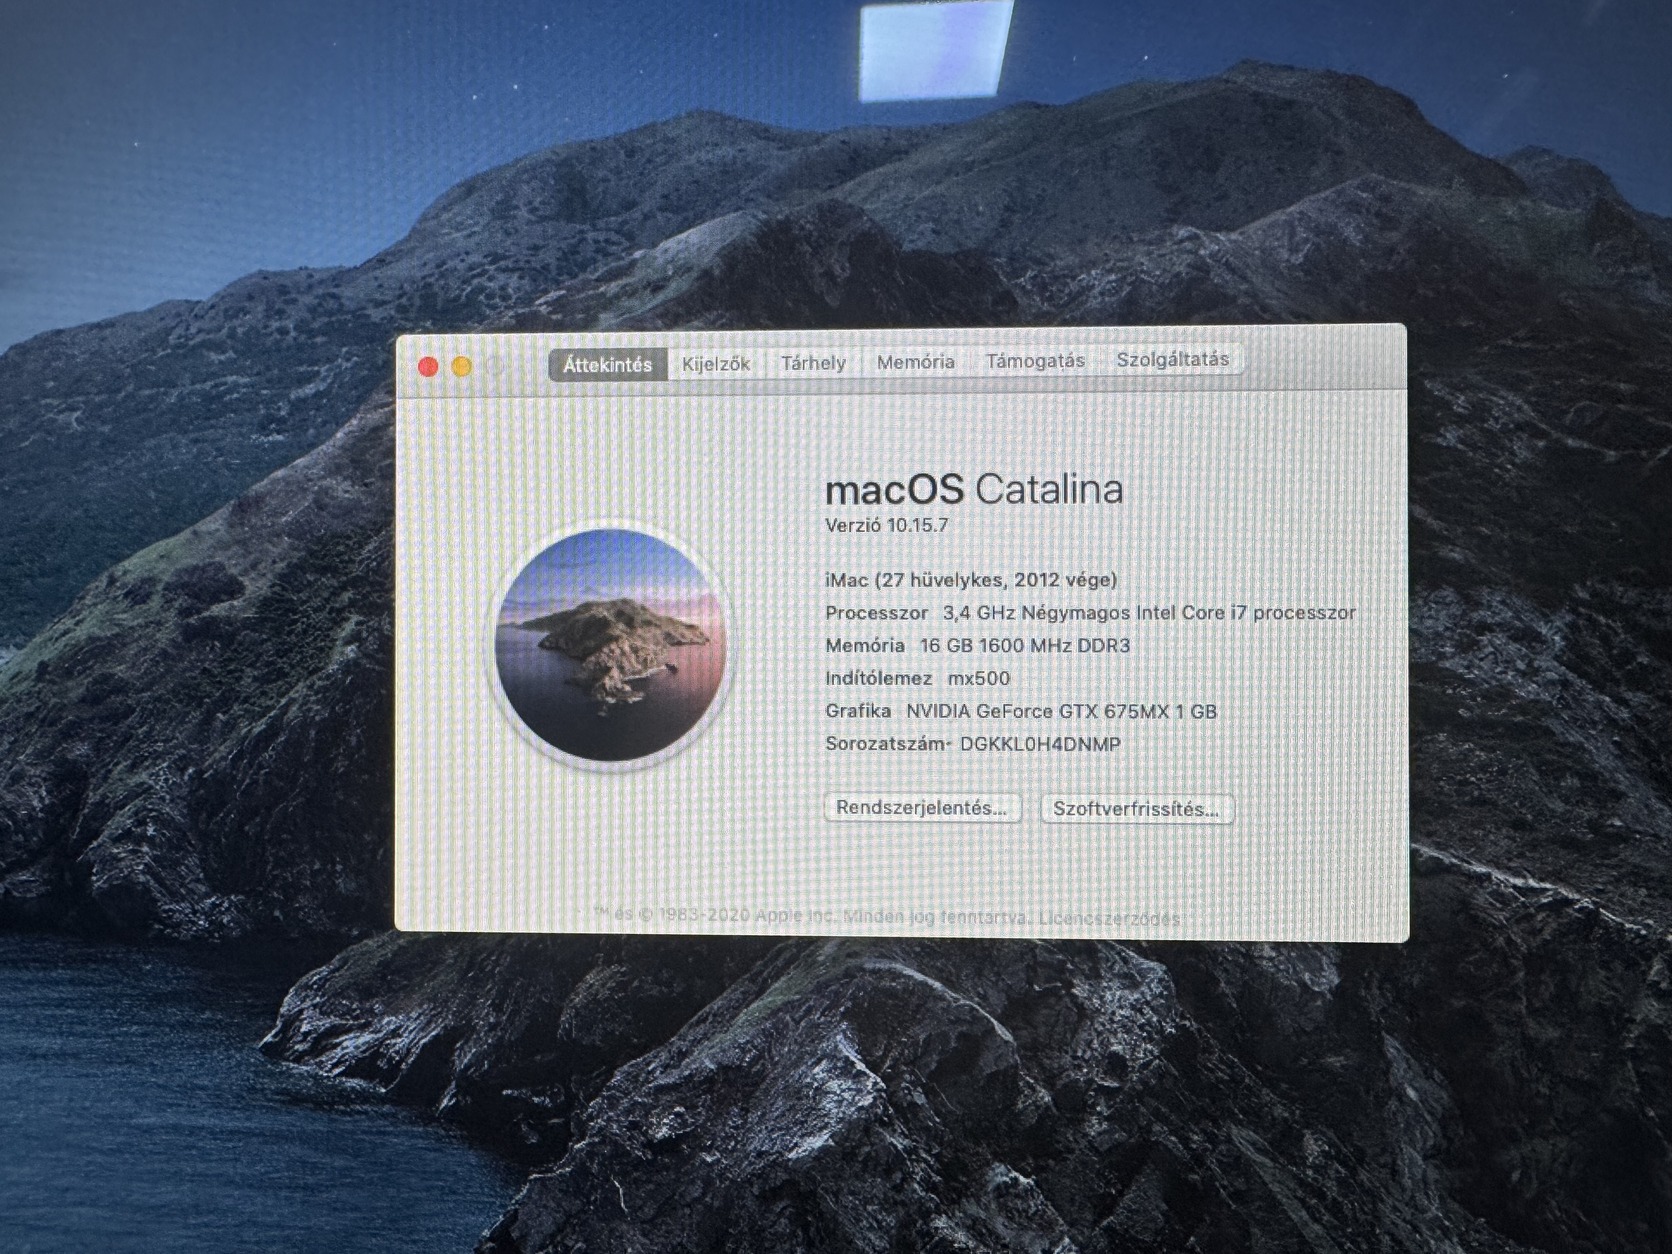The image size is (1672, 1254).
Task: Click the 'Sorozatszám' label
Action: point(887,744)
